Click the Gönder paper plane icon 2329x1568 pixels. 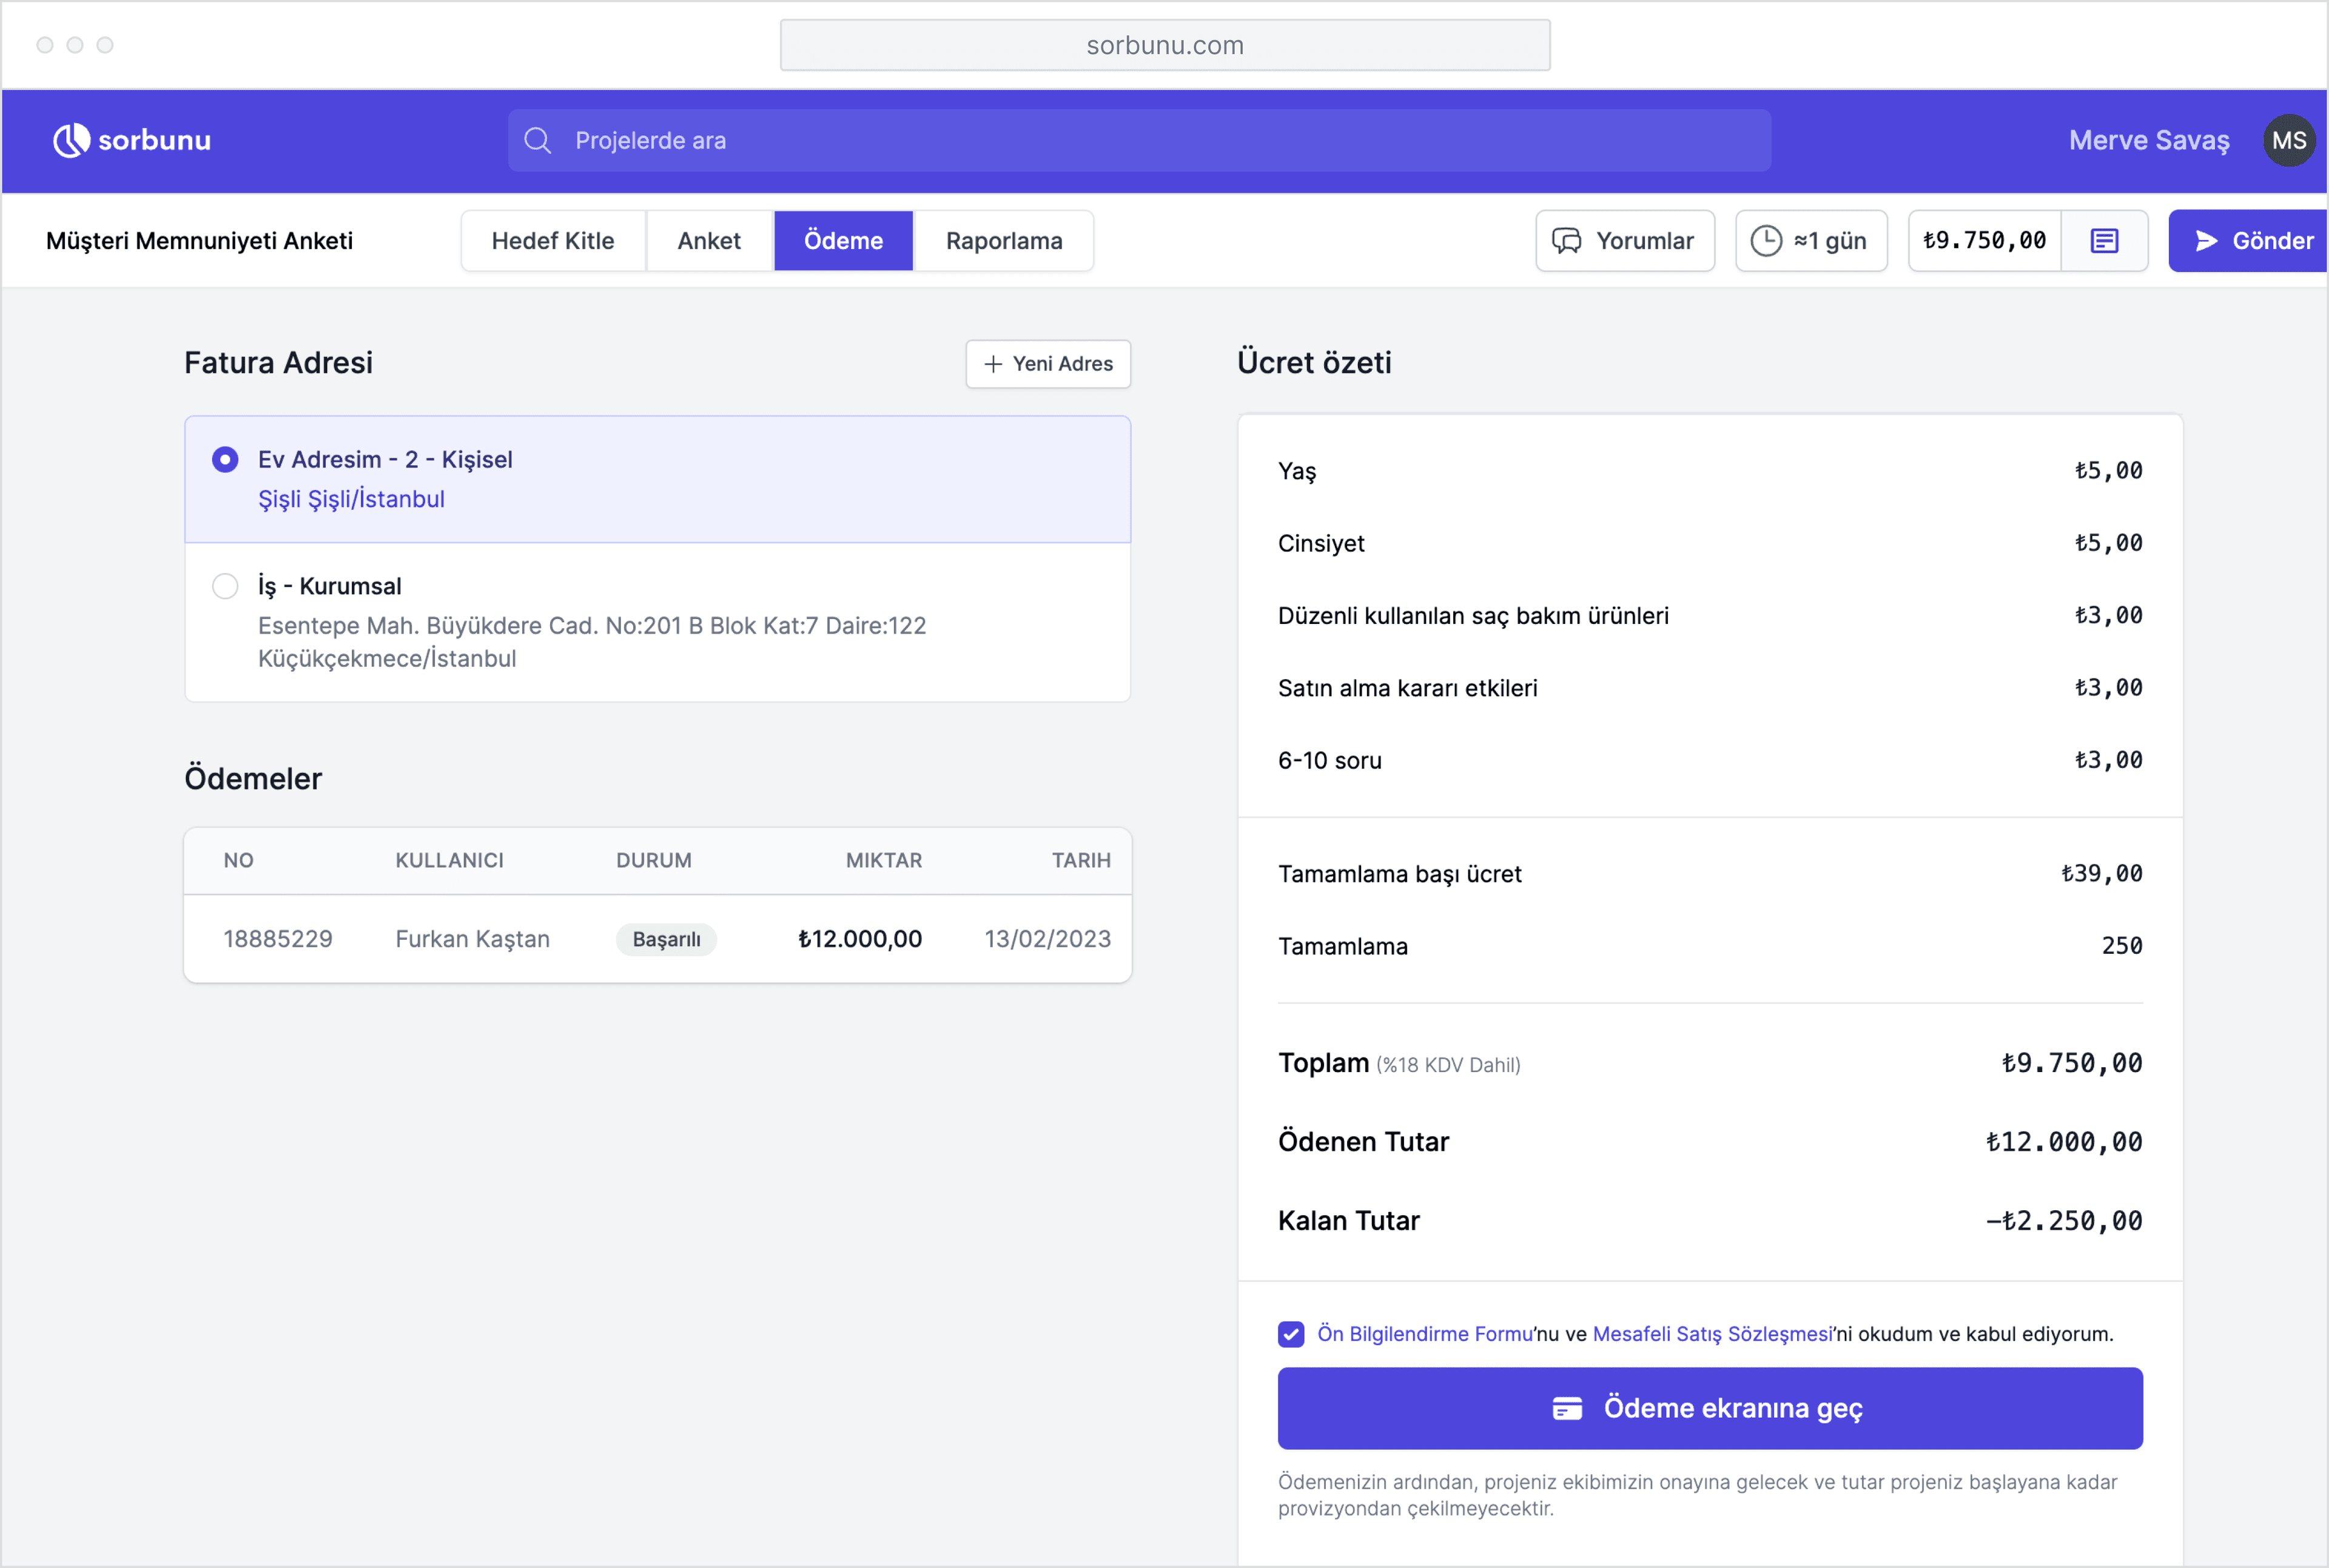2206,241
